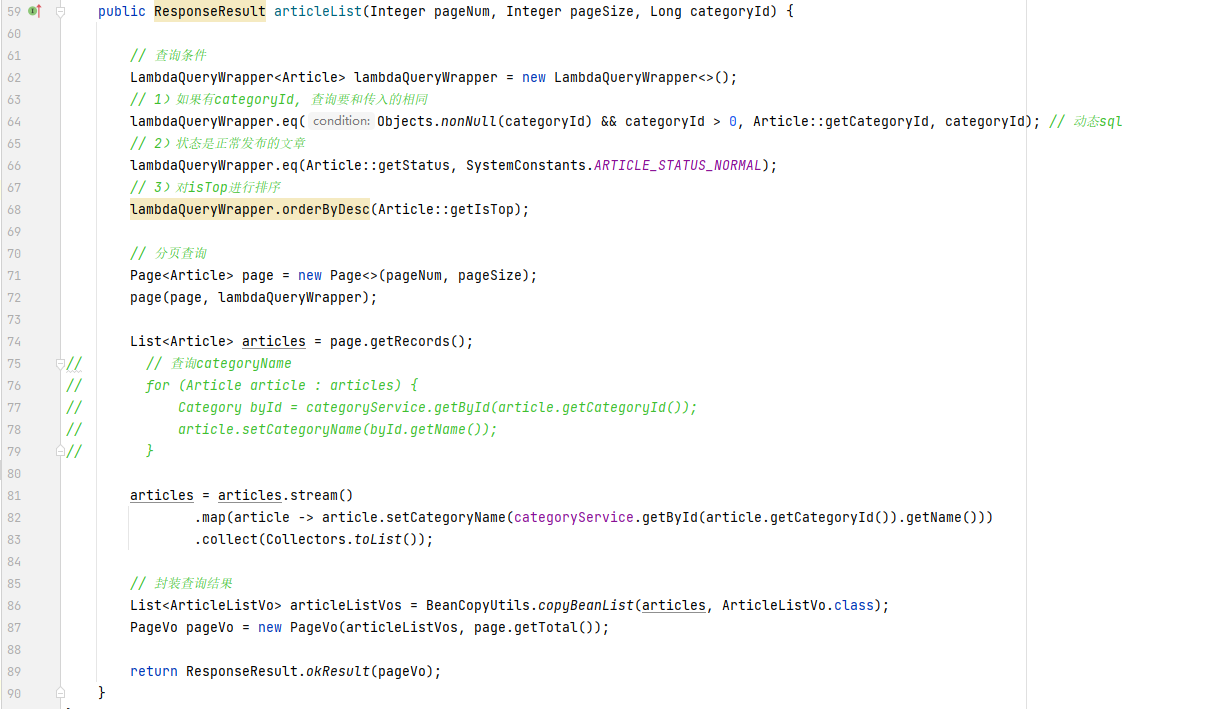Click the articleList method name
1221x709 pixels.
pyautogui.click(x=318, y=12)
